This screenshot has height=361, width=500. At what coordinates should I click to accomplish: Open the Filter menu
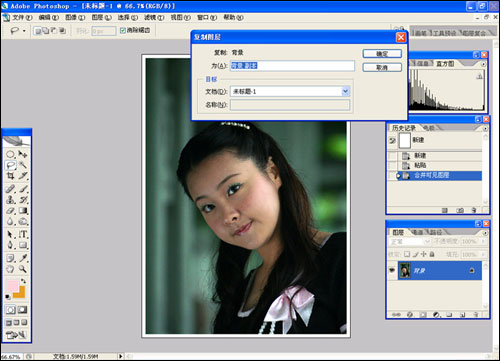click(x=154, y=17)
